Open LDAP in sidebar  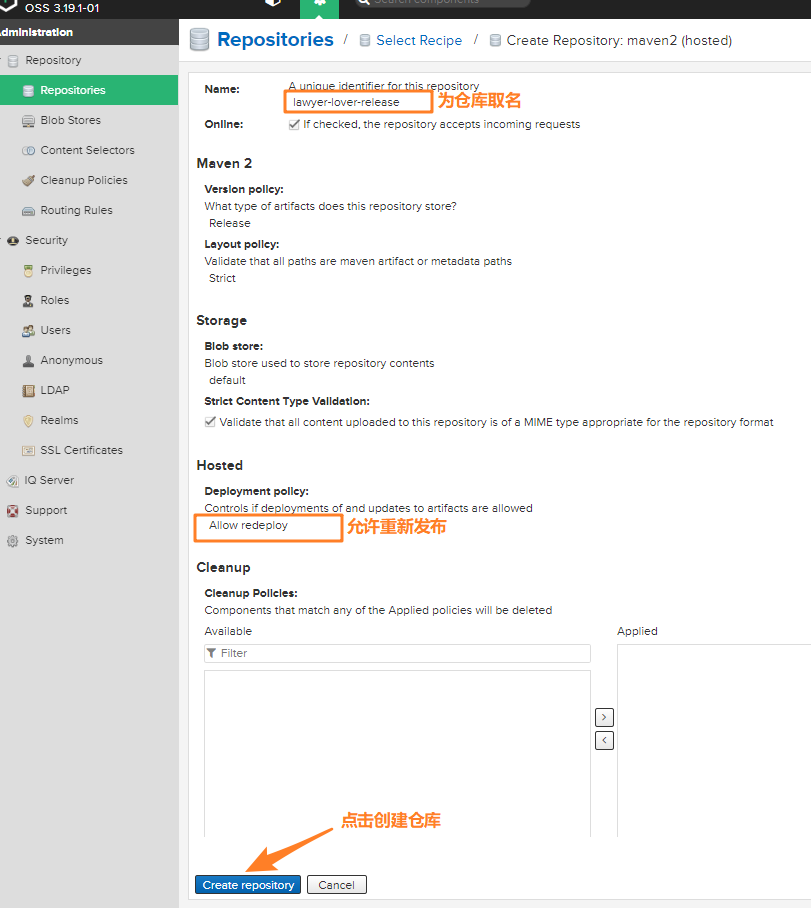coord(89,391)
